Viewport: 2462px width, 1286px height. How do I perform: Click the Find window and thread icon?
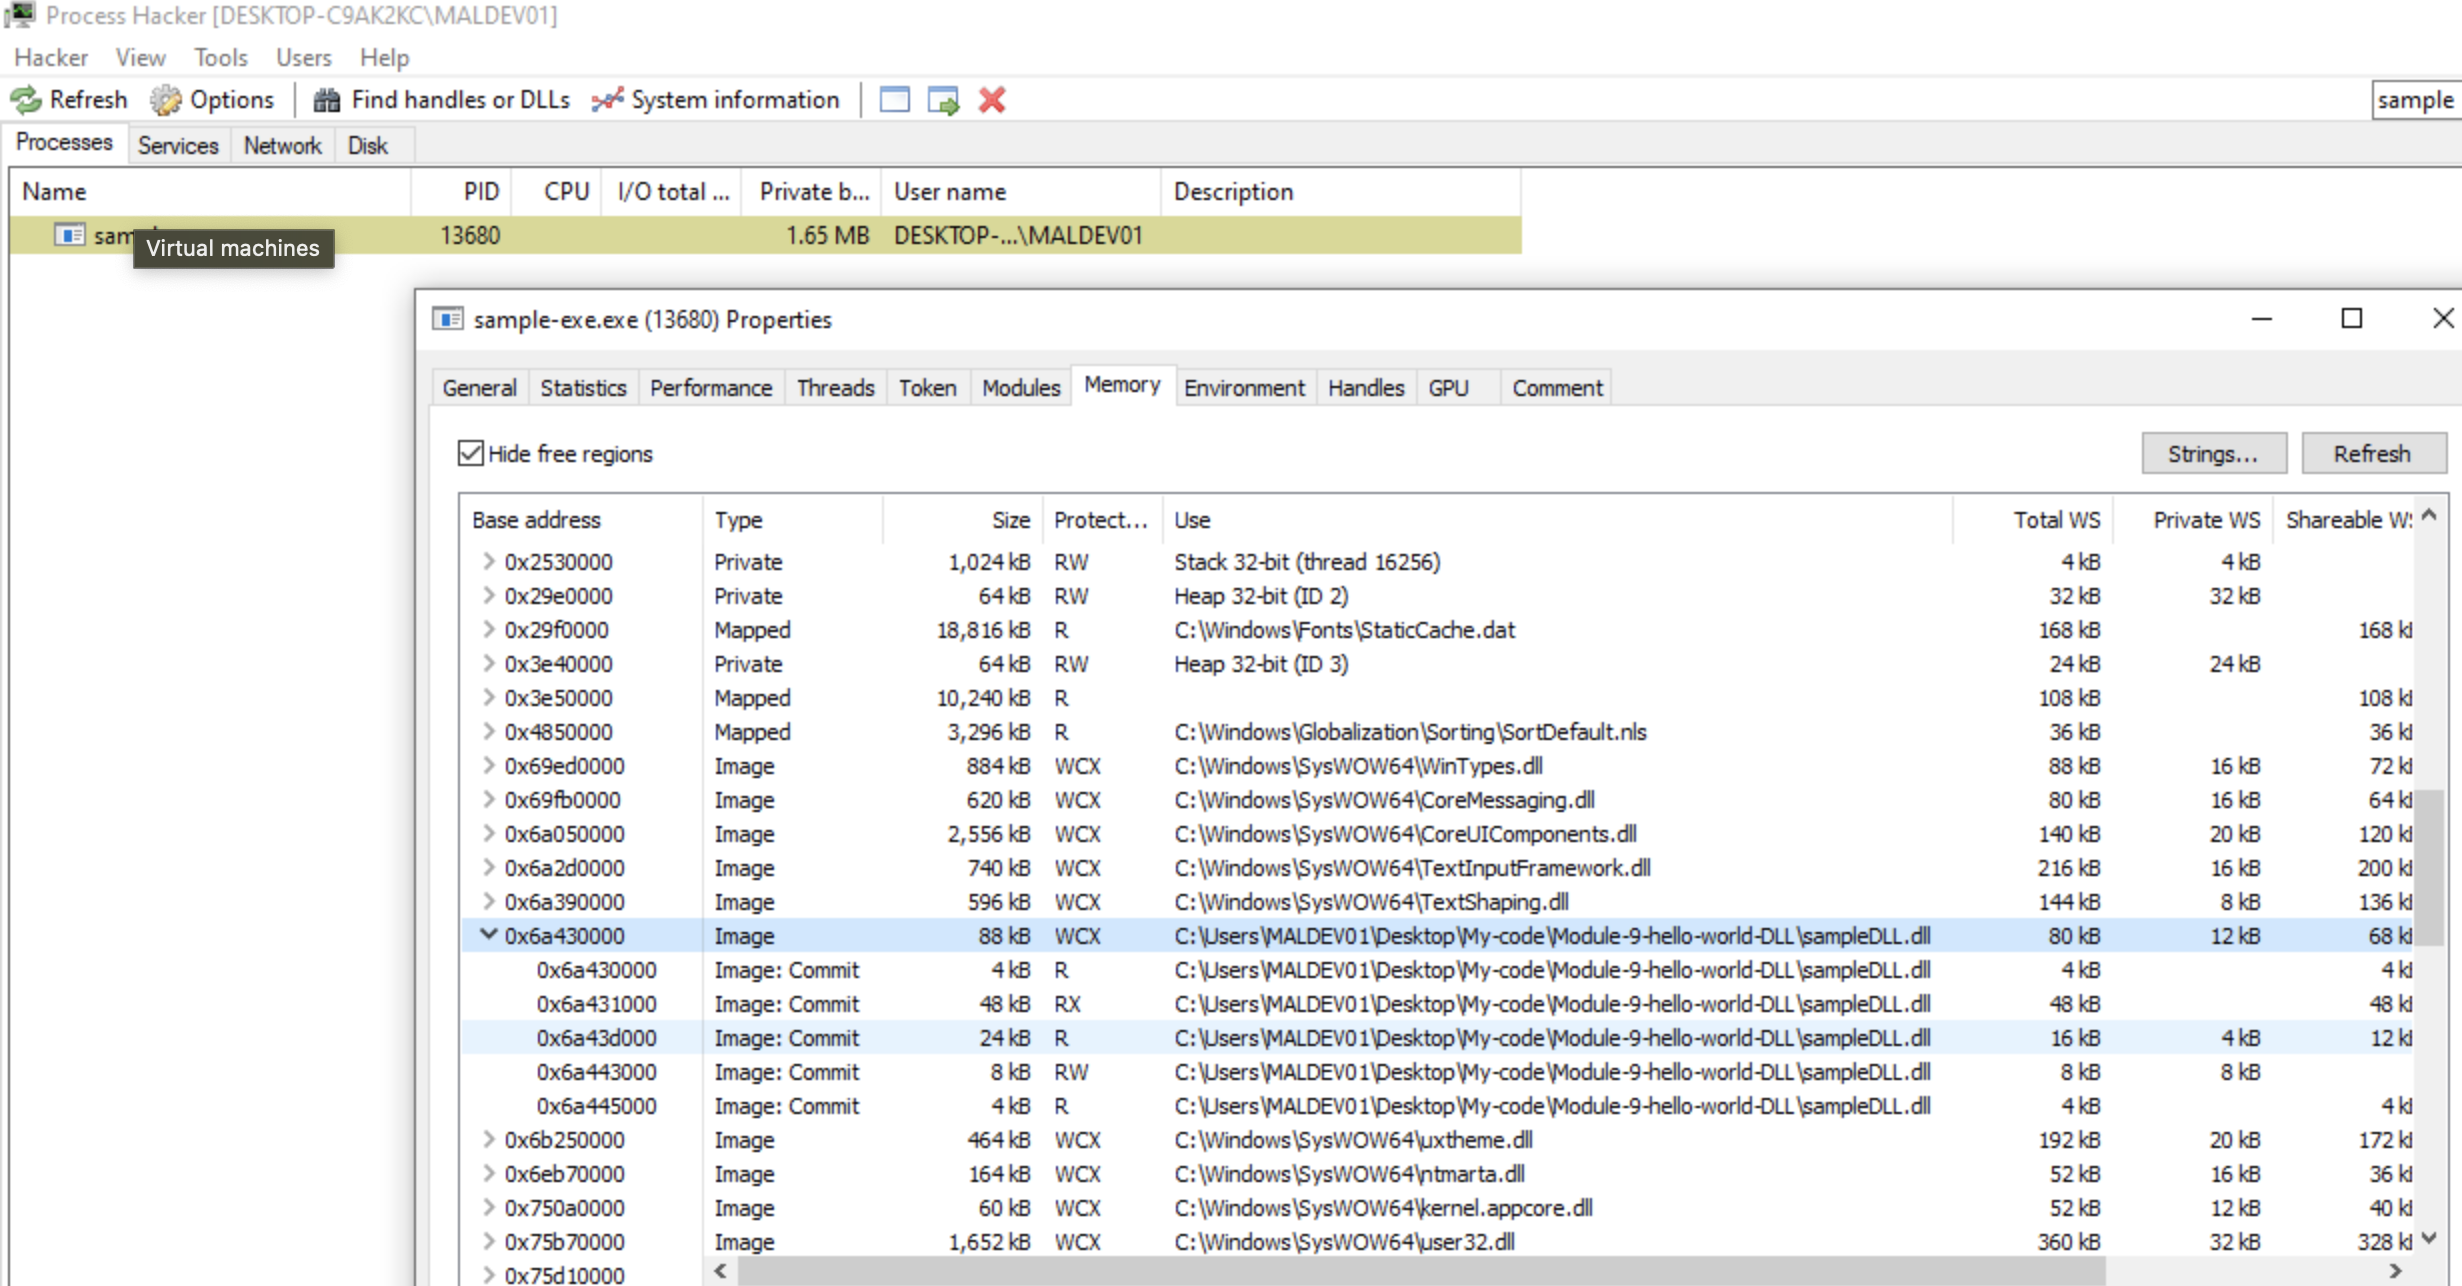click(943, 100)
